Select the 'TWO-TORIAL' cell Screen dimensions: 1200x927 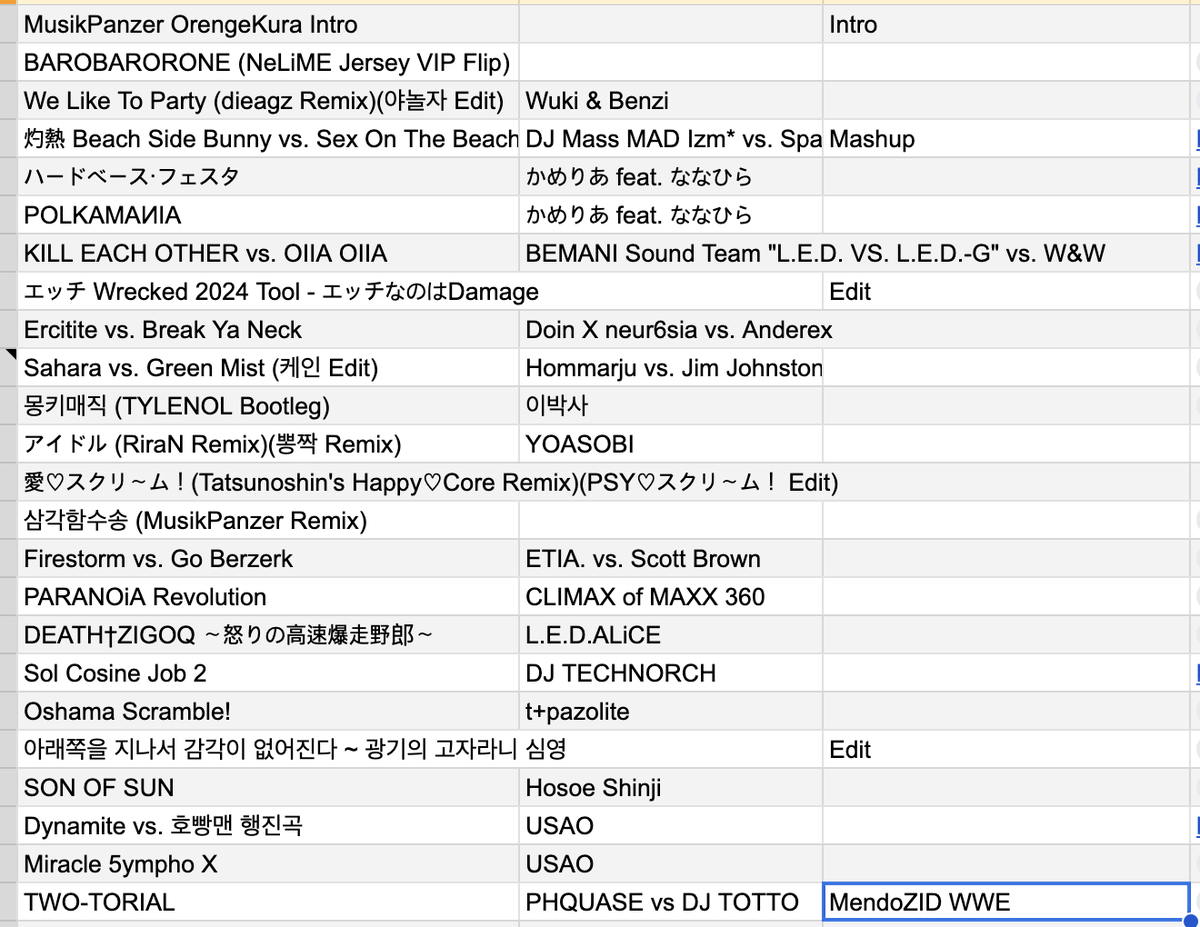click(x=269, y=902)
